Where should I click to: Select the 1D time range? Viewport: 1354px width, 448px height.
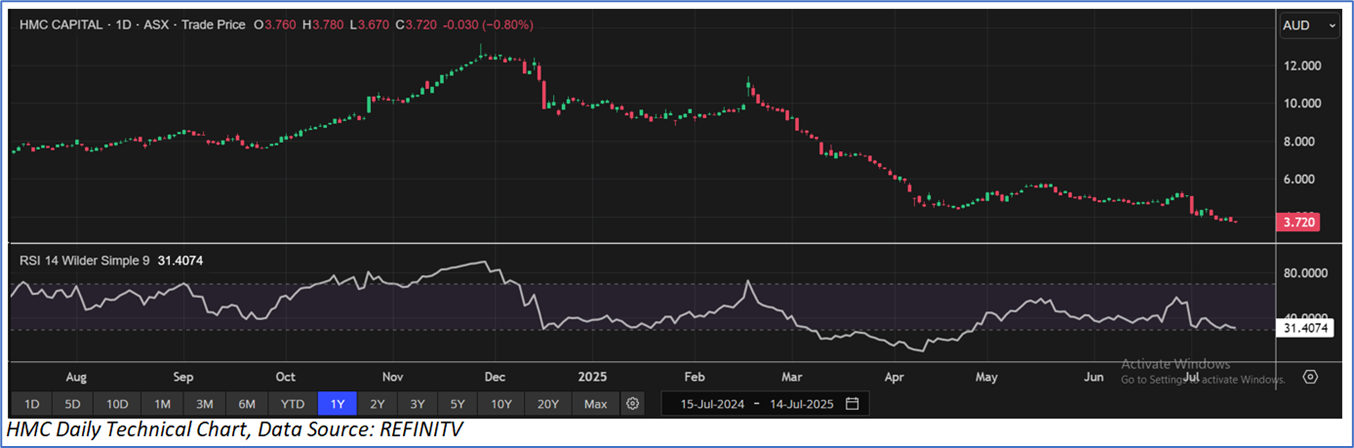click(x=32, y=404)
